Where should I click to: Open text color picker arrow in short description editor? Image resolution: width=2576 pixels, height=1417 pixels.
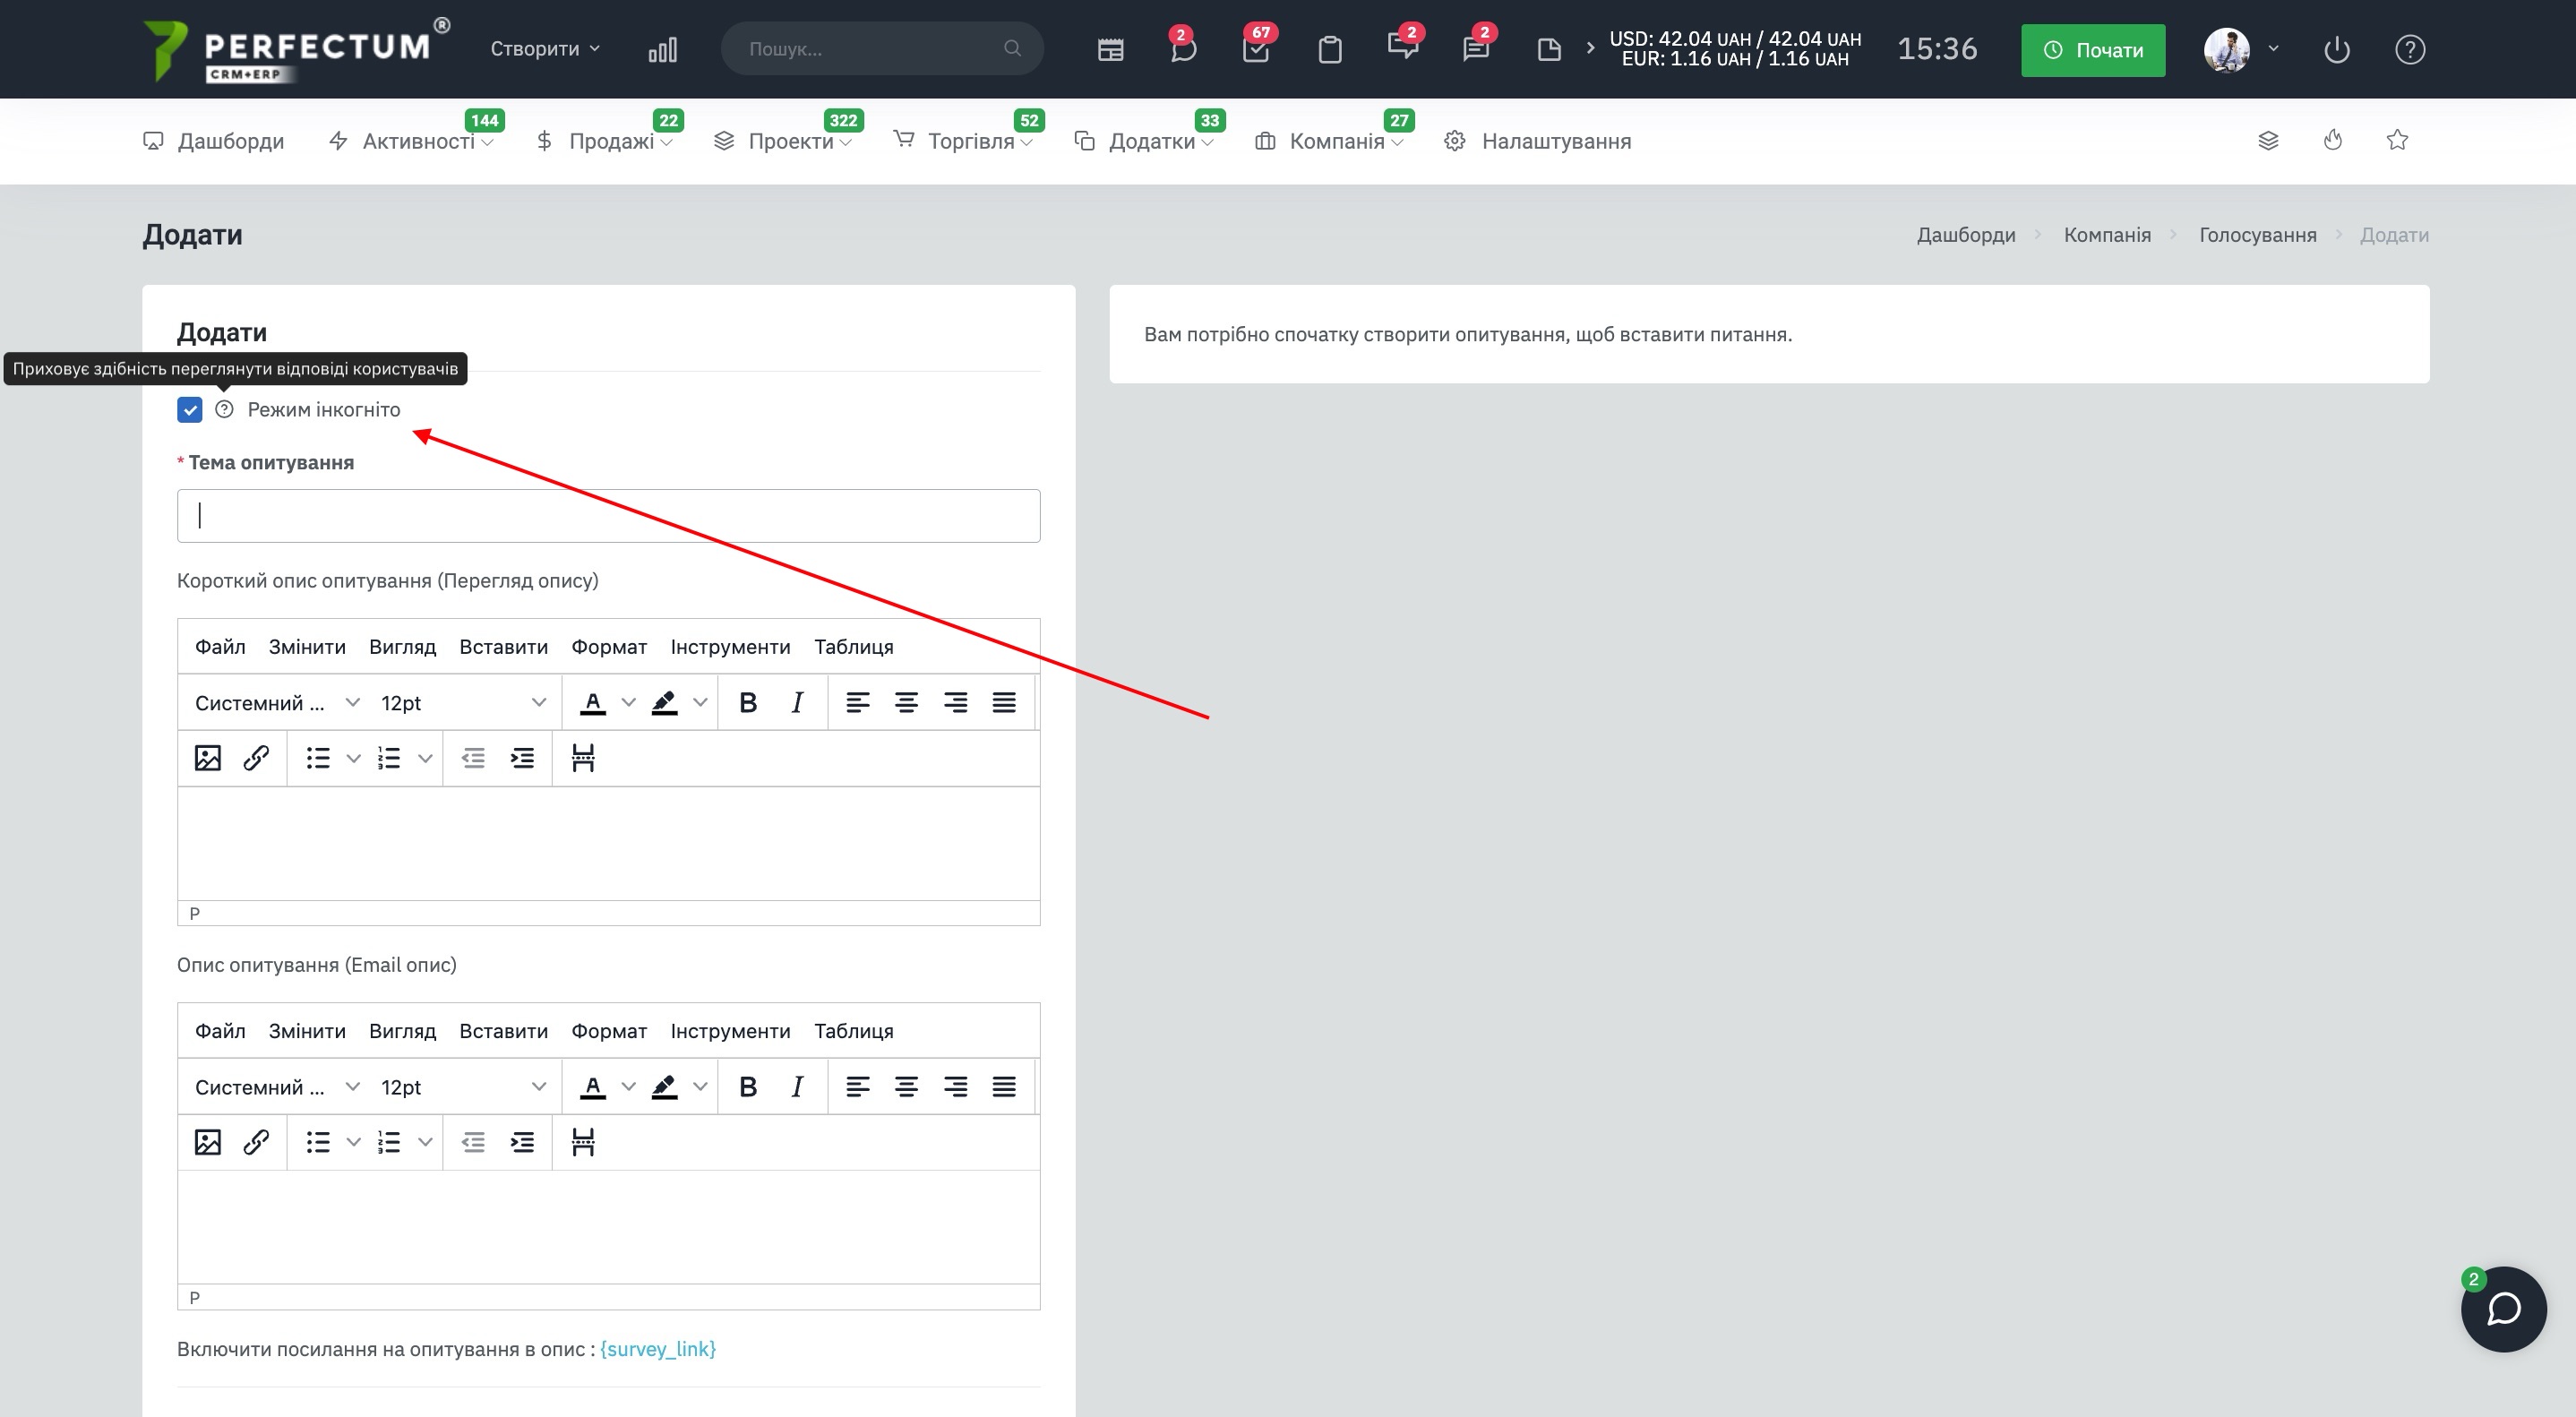coord(628,703)
